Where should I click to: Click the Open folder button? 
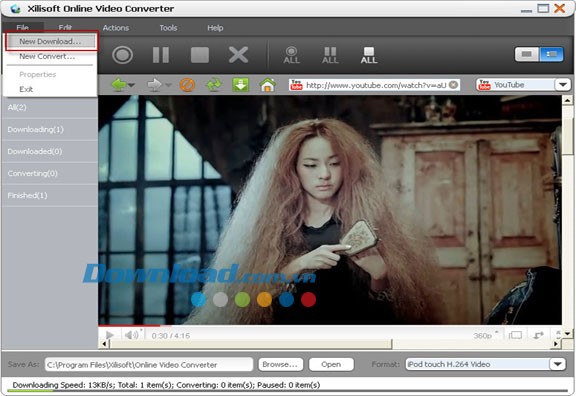tap(331, 364)
